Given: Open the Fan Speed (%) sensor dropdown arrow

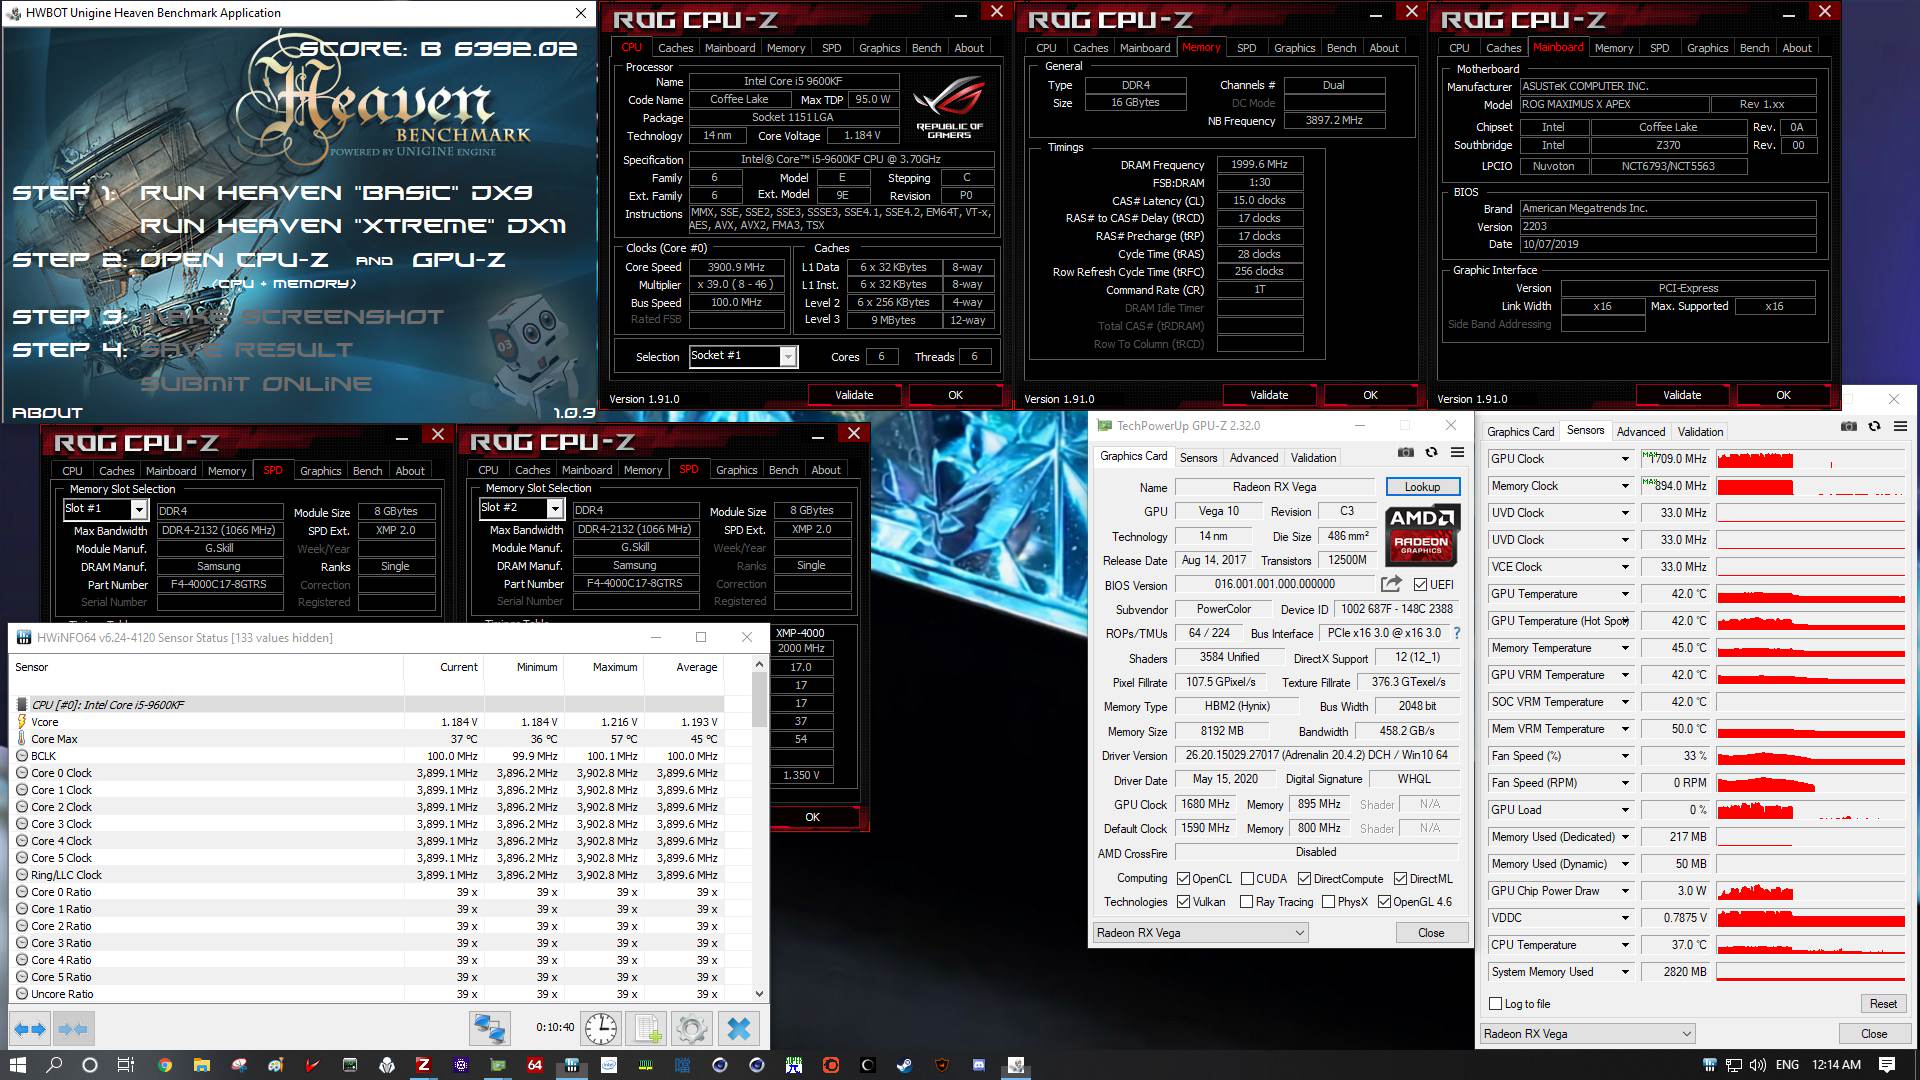Looking at the screenshot, I should coord(1625,756).
